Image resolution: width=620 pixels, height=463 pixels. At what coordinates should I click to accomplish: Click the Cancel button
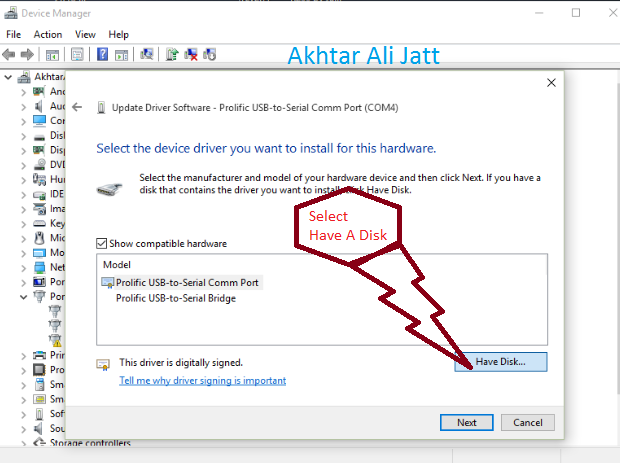527,423
